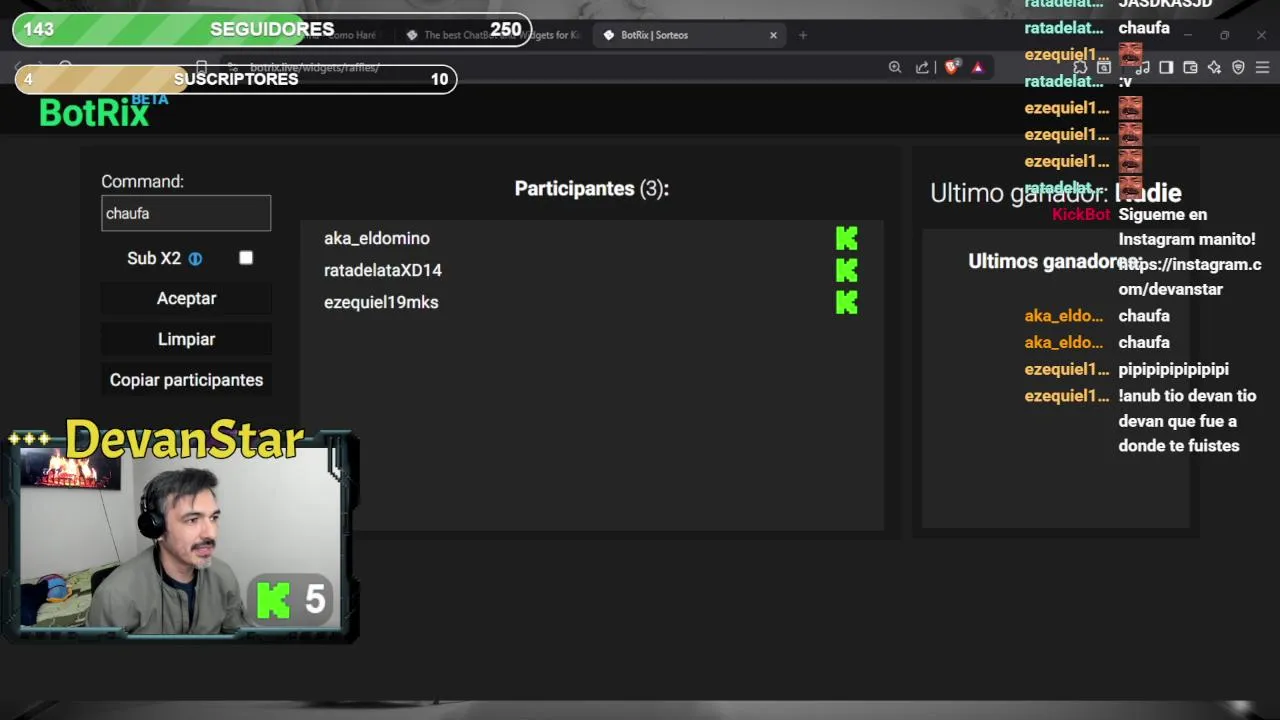Click the Kick icon next to ezequiel19mks
Viewport: 1280px width, 720px height.
coord(847,302)
